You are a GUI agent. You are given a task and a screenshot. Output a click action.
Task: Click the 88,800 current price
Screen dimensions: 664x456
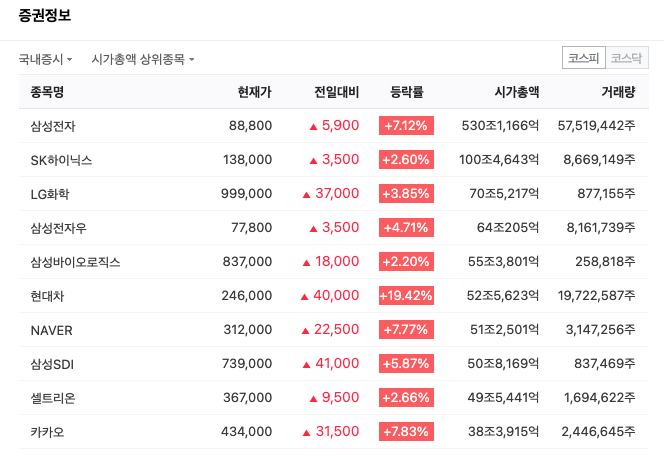tap(250, 126)
